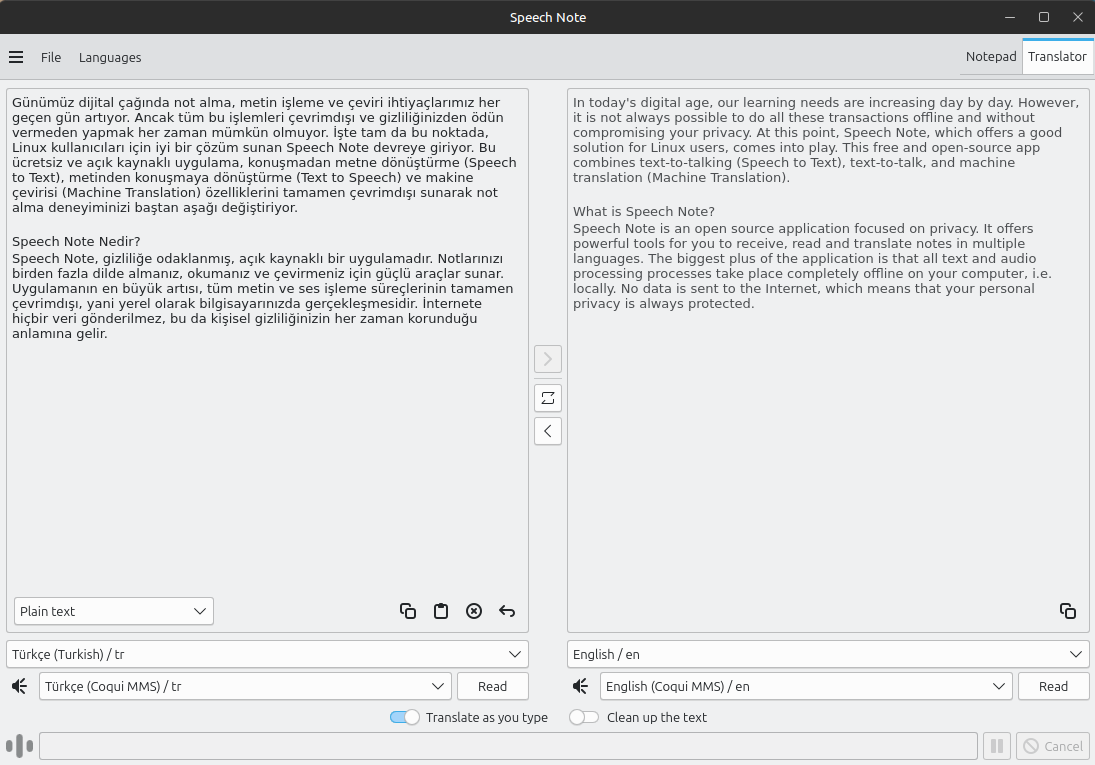The width and height of the screenshot is (1095, 765).
Task: Open the English / en target language dropdown
Action: pyautogui.click(x=828, y=654)
